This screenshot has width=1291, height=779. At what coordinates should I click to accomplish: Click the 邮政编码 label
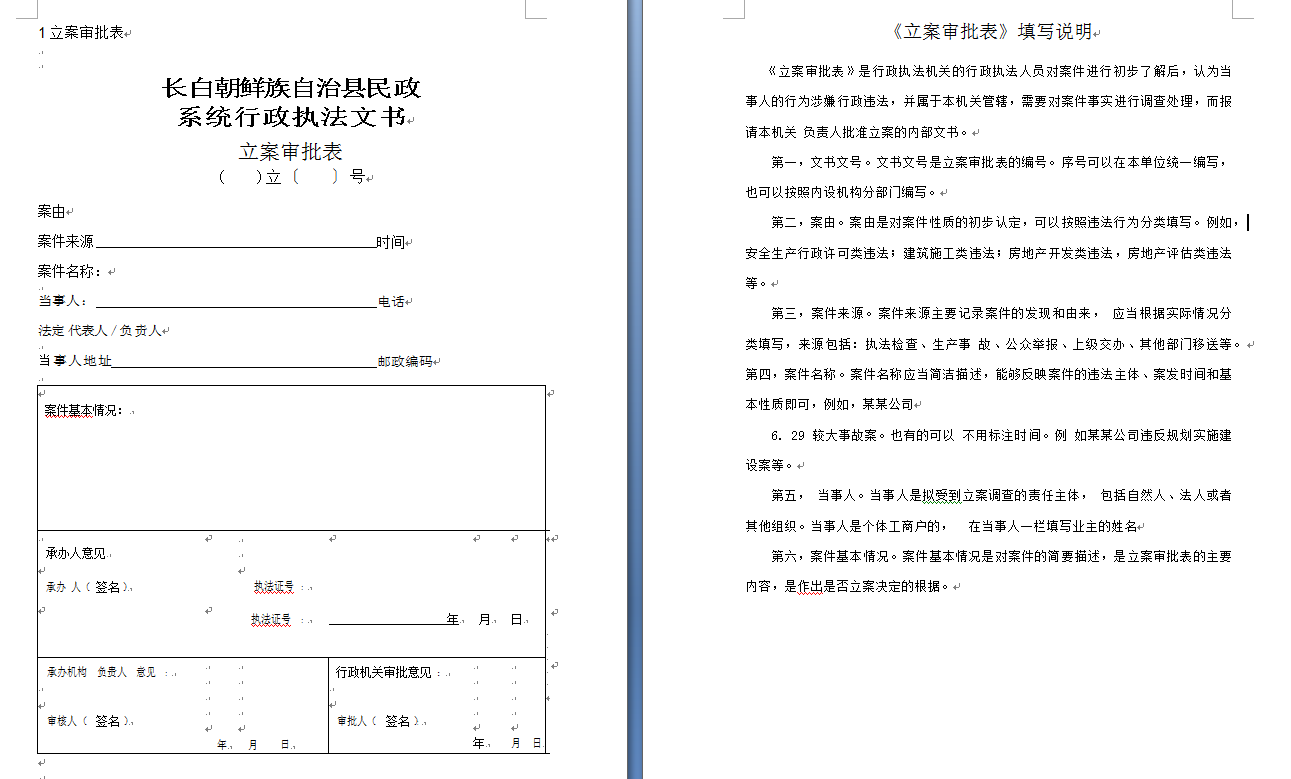[405, 362]
